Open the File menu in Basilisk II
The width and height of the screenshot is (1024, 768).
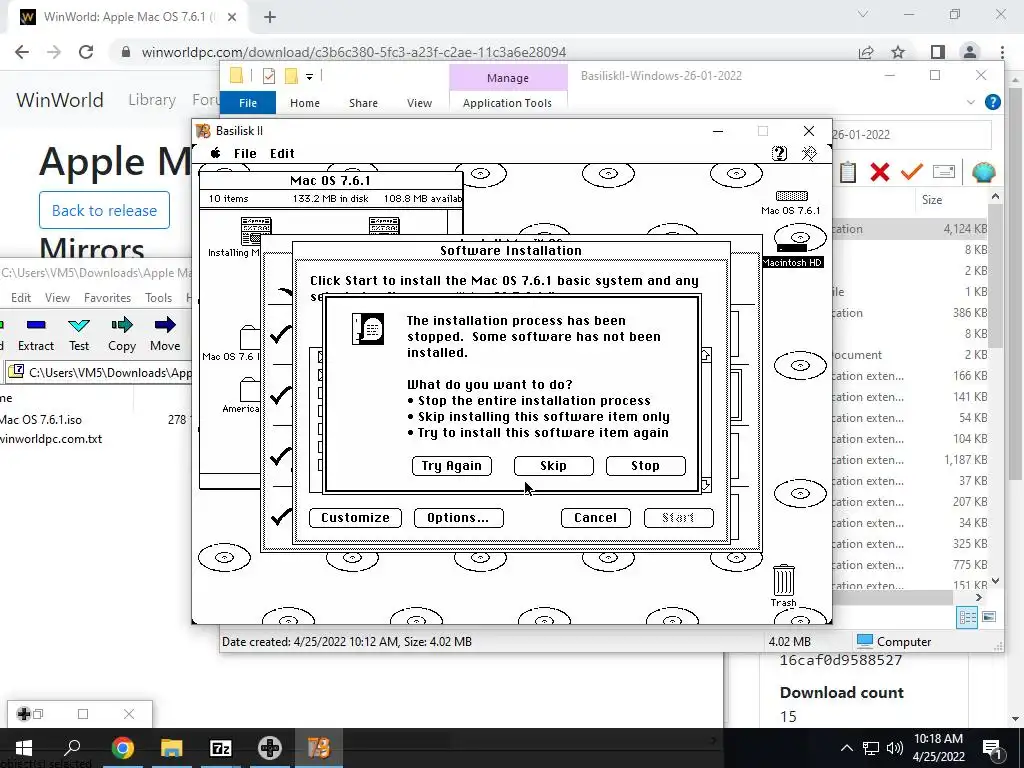[x=245, y=153]
